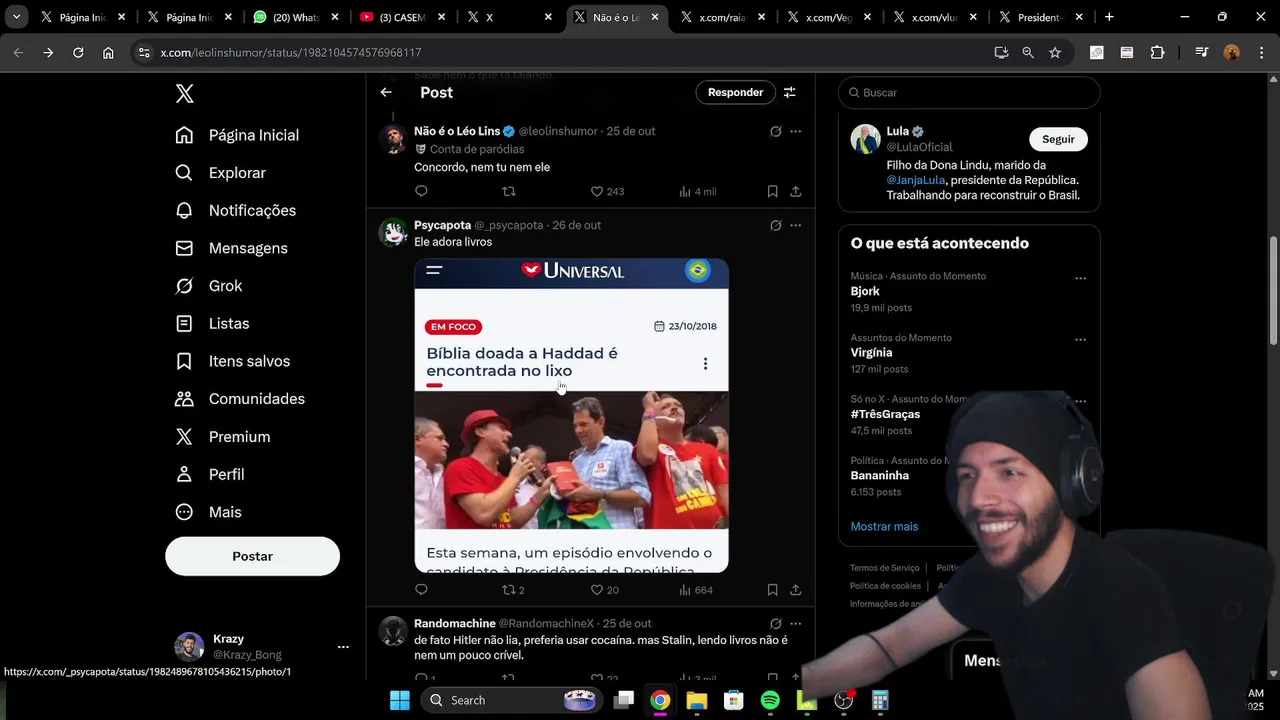The height and width of the screenshot is (720, 1280).
Task: Switch to Presidente browser tab
Action: point(1040,17)
